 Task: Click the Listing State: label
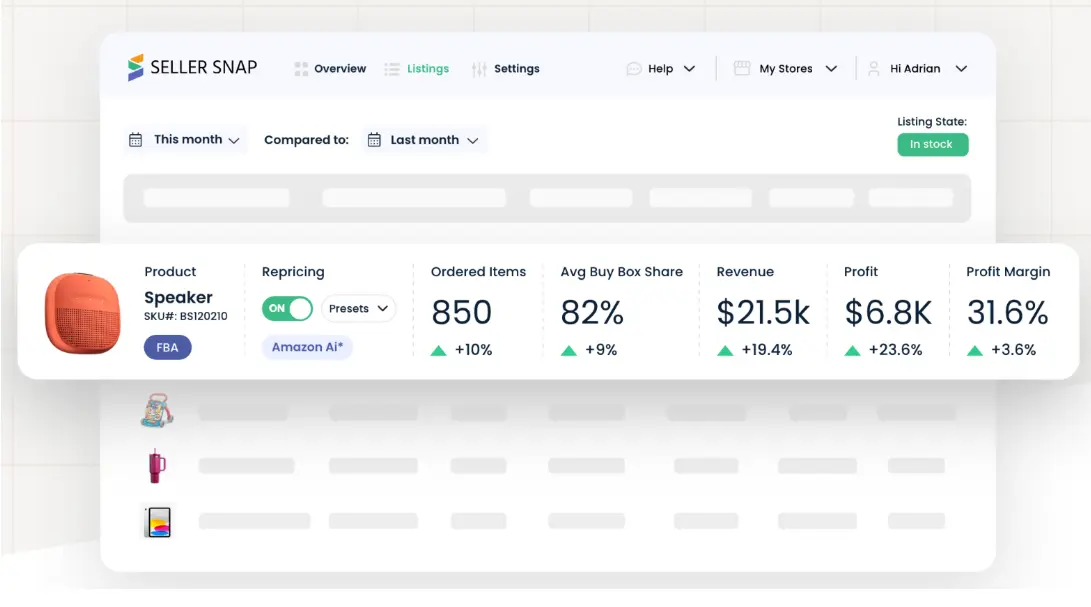click(x=932, y=122)
